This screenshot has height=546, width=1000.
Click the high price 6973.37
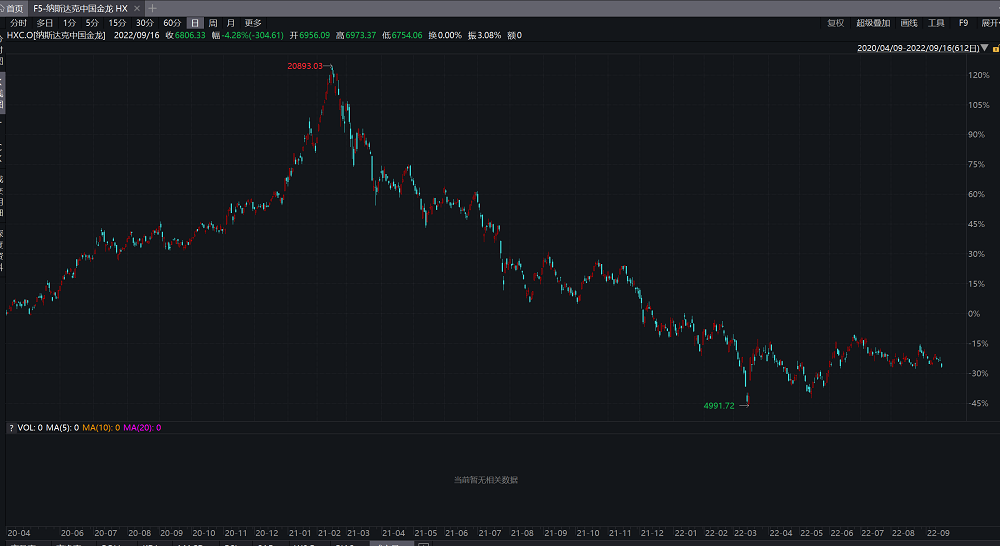point(360,35)
